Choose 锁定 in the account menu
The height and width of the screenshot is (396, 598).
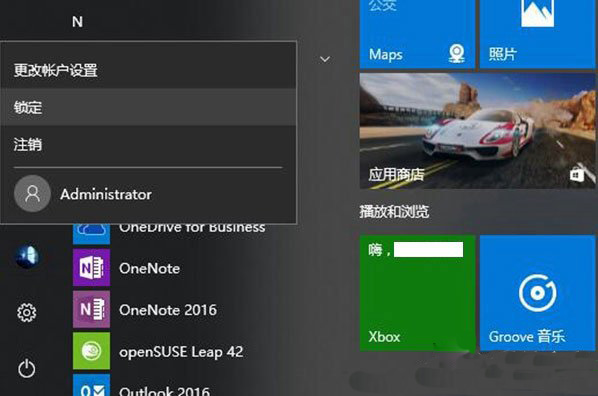pos(148,107)
